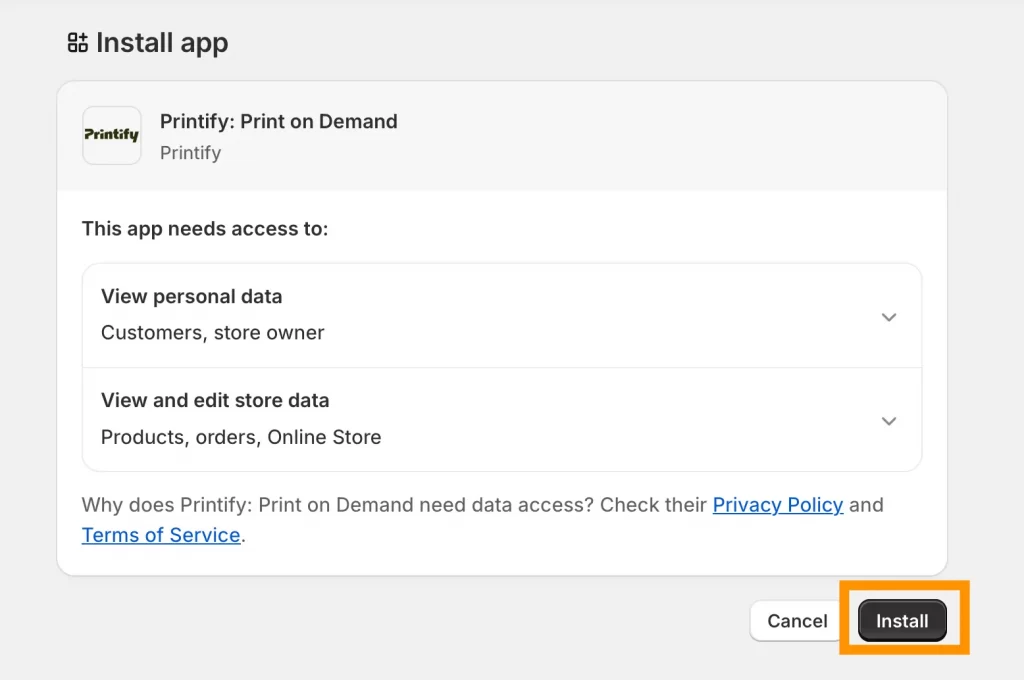Click the Install button
This screenshot has height=680, width=1024.
(902, 621)
